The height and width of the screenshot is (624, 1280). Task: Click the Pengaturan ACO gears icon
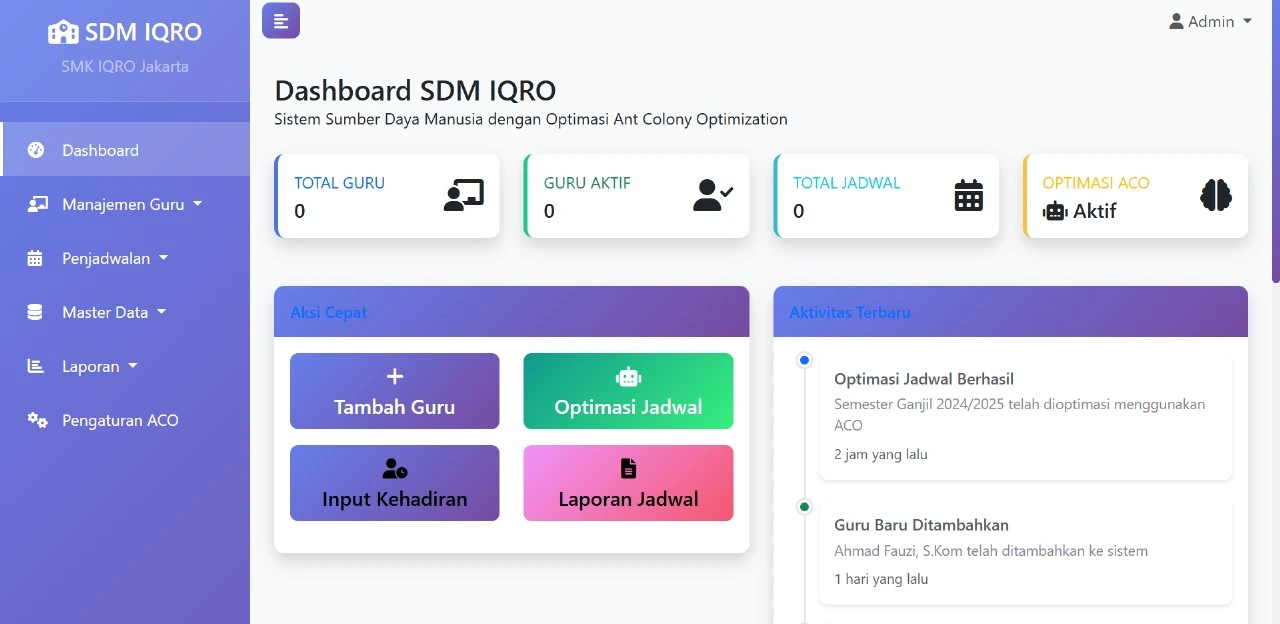pyautogui.click(x=37, y=420)
